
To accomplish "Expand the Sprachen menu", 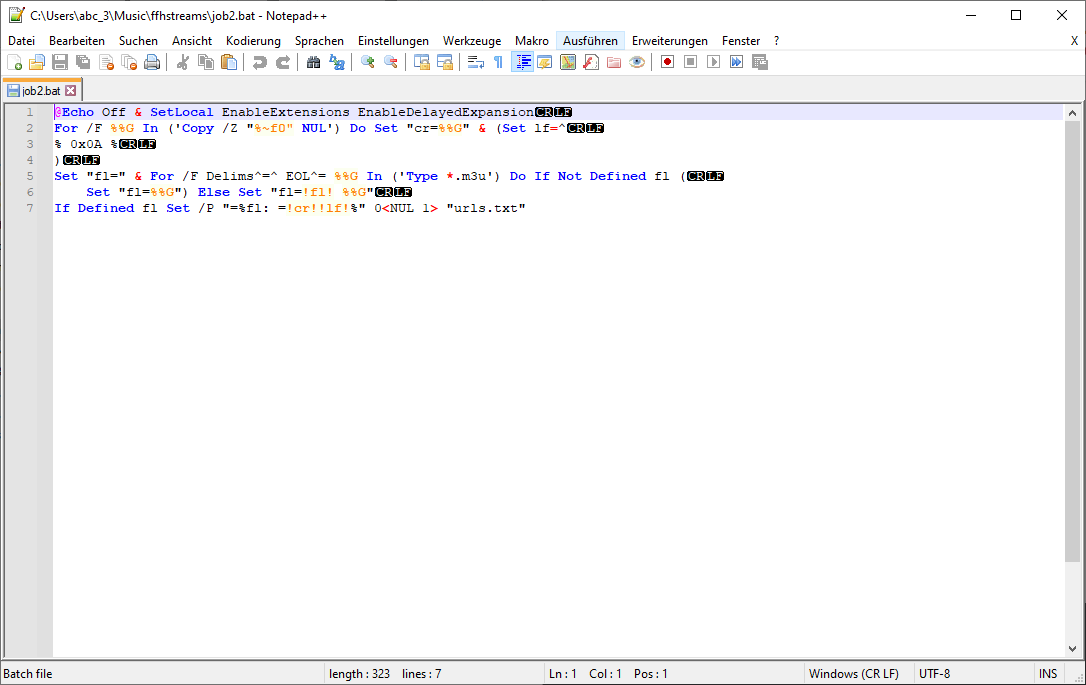I will pos(319,41).
